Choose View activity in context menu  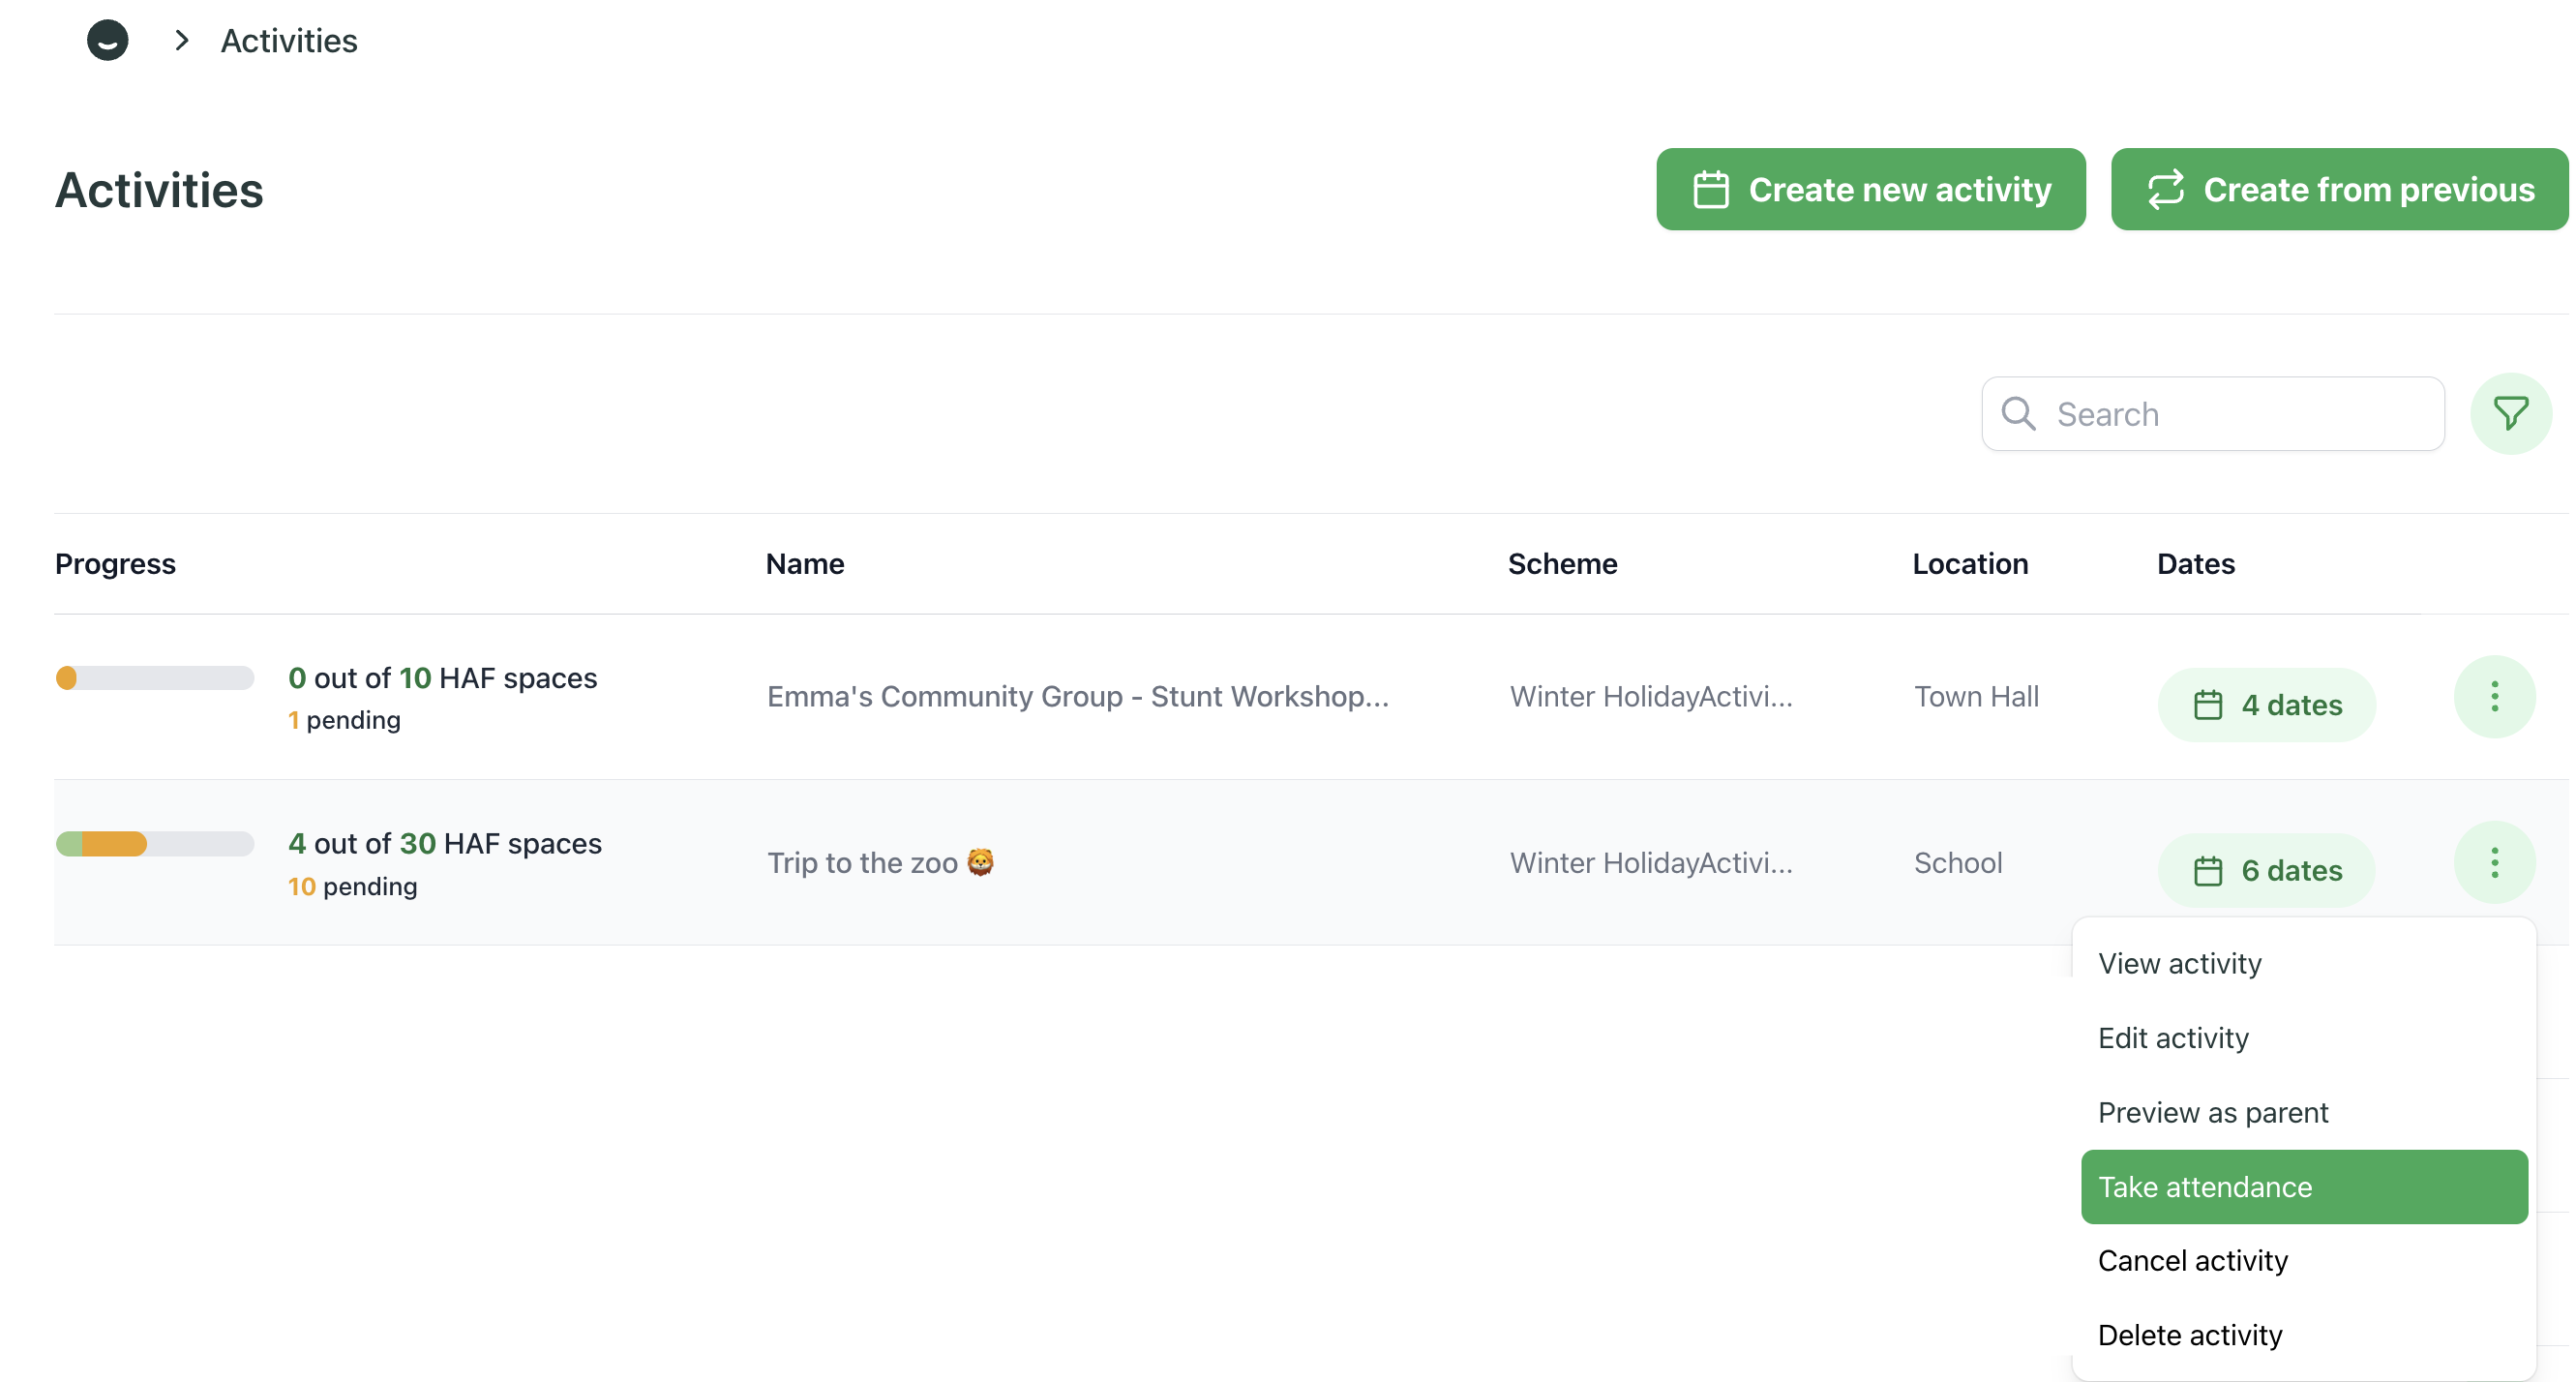point(2179,963)
